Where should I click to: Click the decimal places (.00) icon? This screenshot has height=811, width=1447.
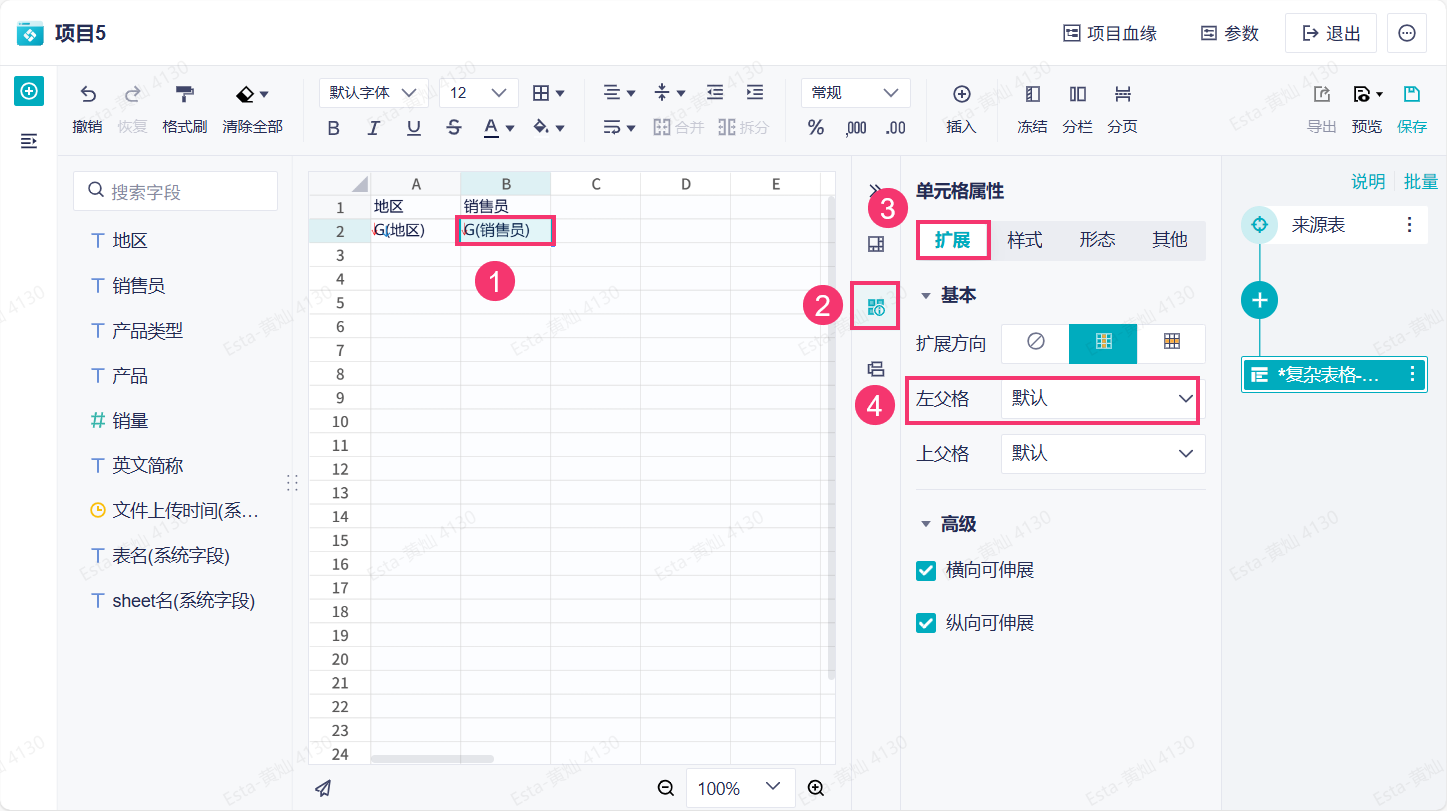(896, 128)
